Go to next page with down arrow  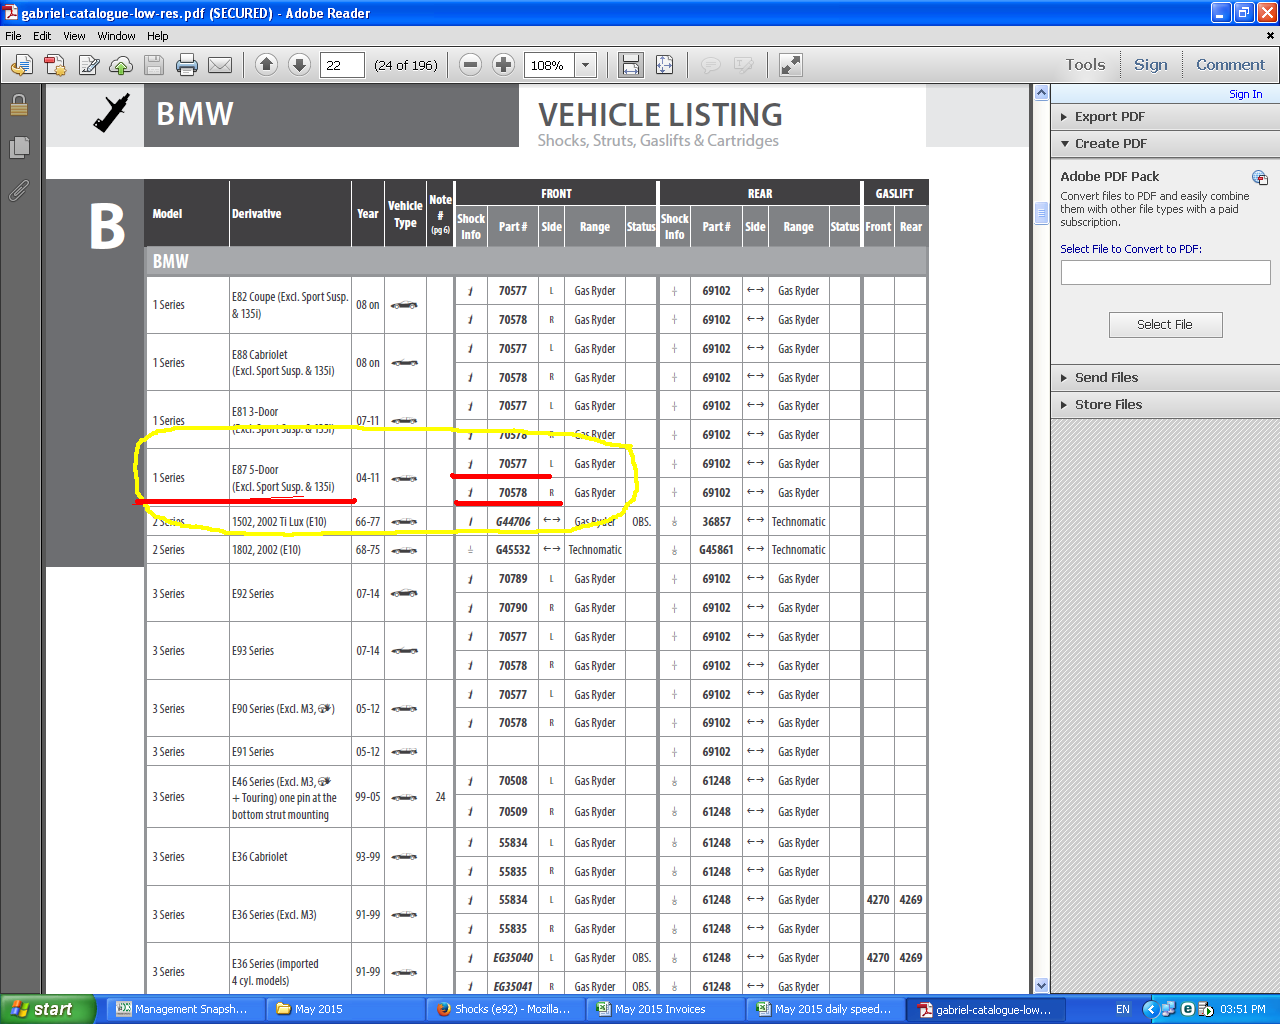[299, 65]
